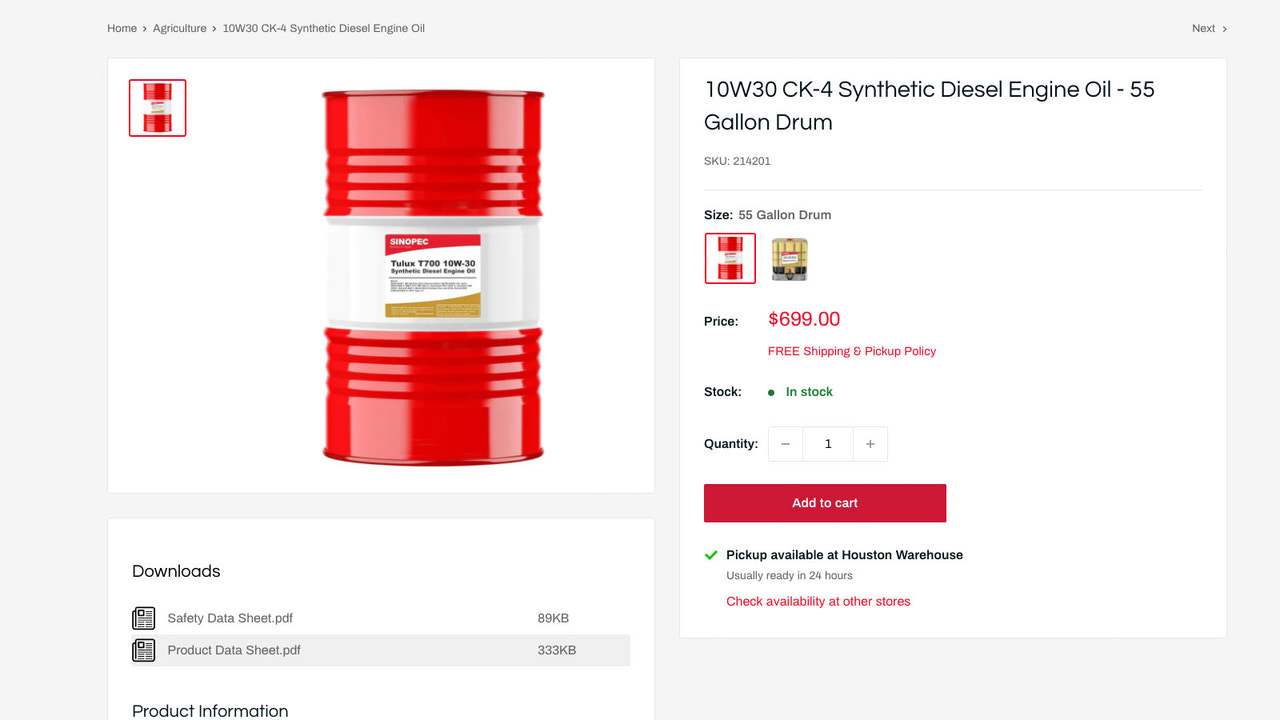1280x720 pixels.
Task: Click the minus icon to decrease quantity
Action: (785, 443)
